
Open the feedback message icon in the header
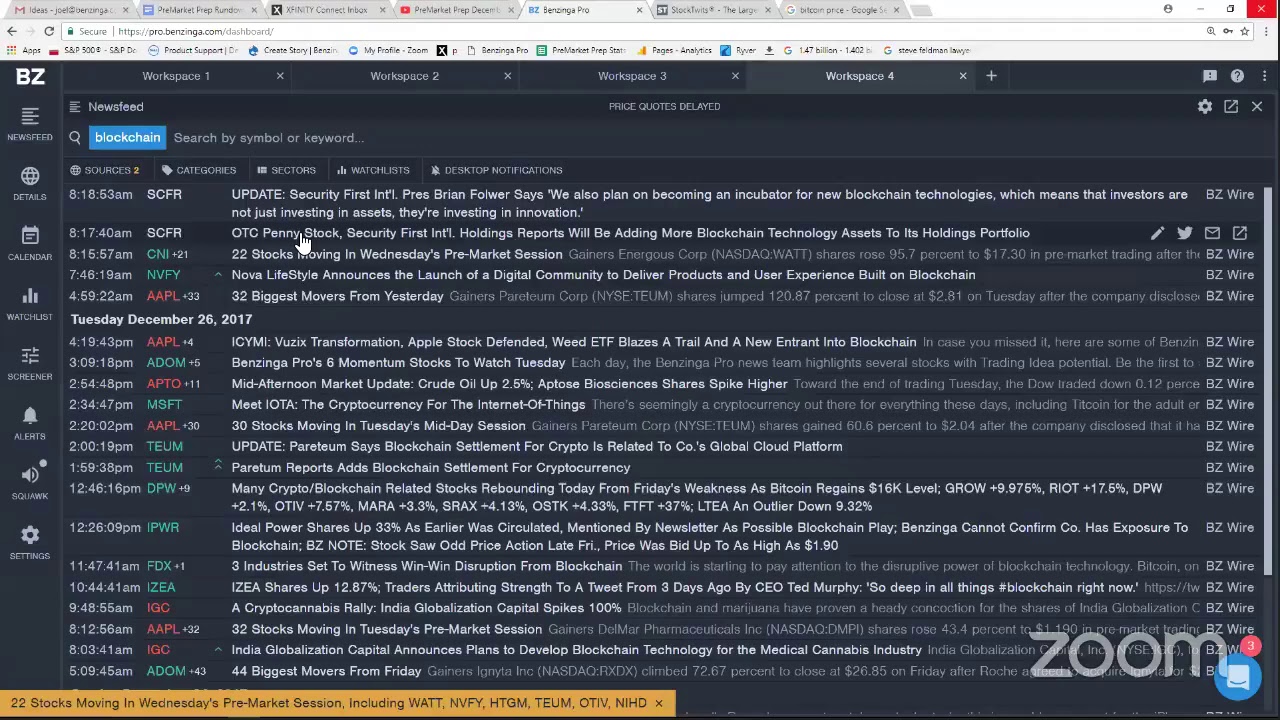point(1210,76)
